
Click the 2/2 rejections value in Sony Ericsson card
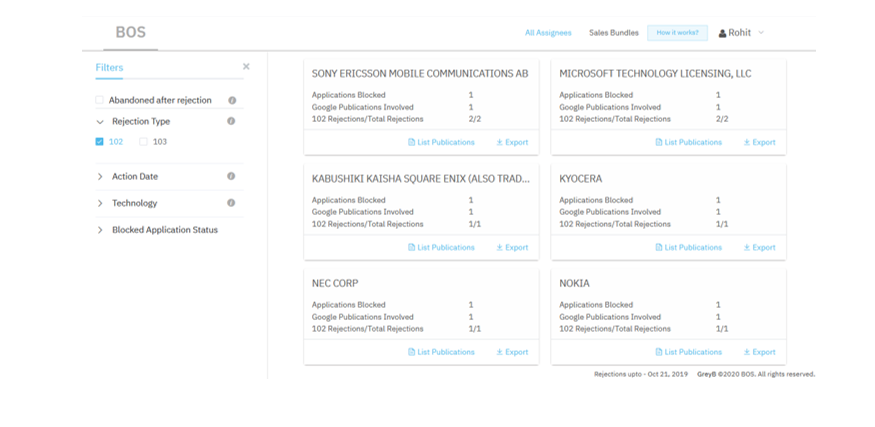pos(475,119)
